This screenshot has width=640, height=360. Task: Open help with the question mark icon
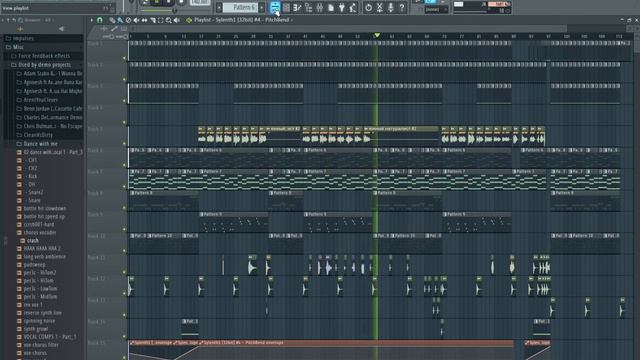coord(402,7)
